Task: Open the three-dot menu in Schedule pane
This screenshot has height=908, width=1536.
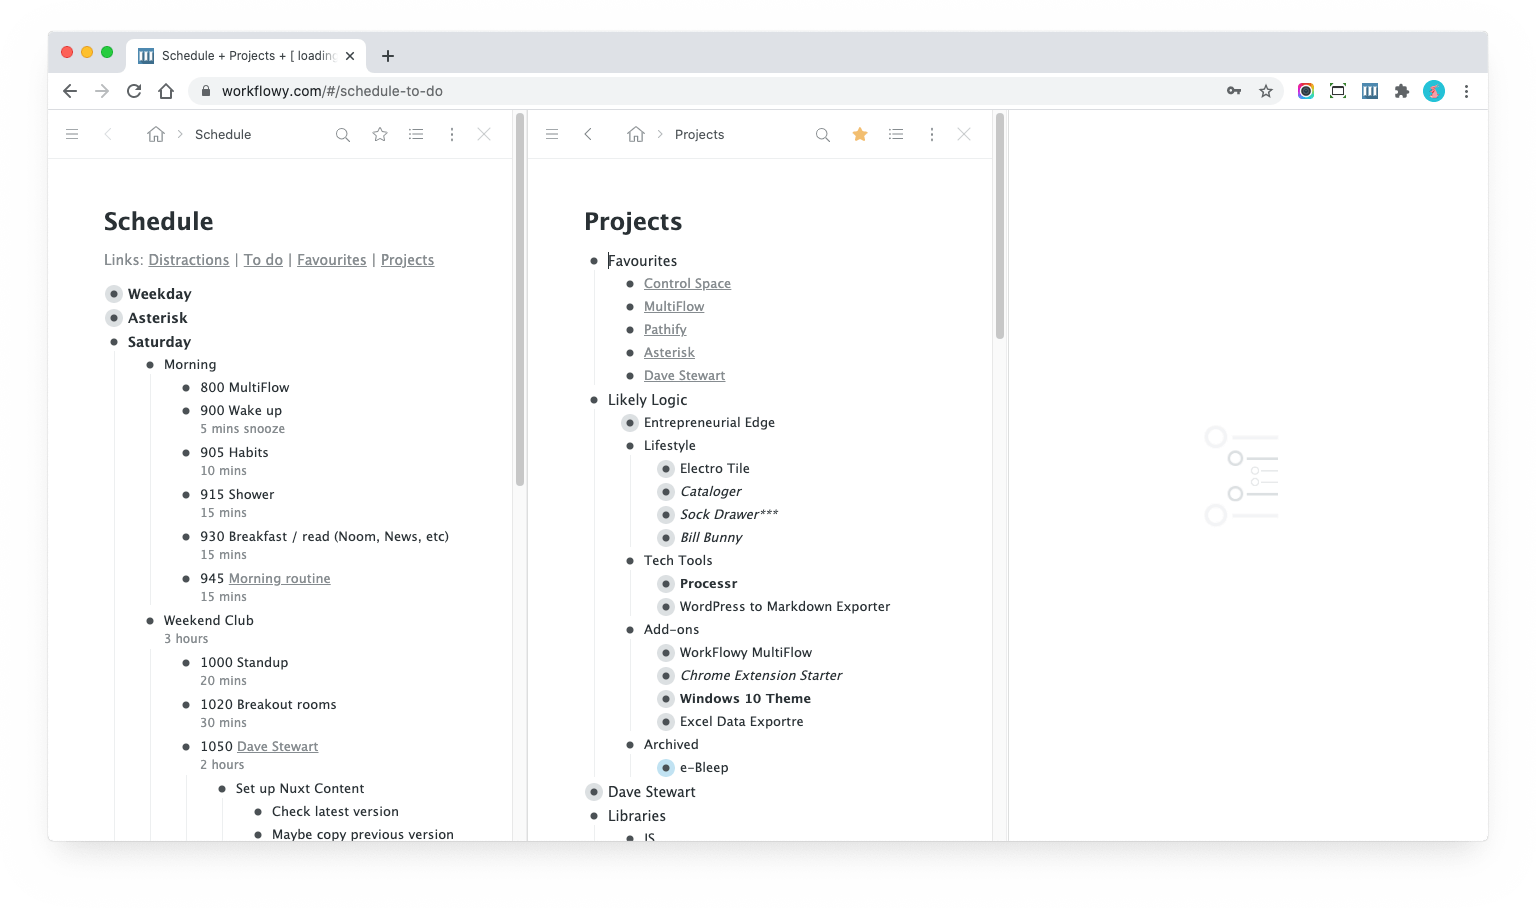Action: coord(452,135)
